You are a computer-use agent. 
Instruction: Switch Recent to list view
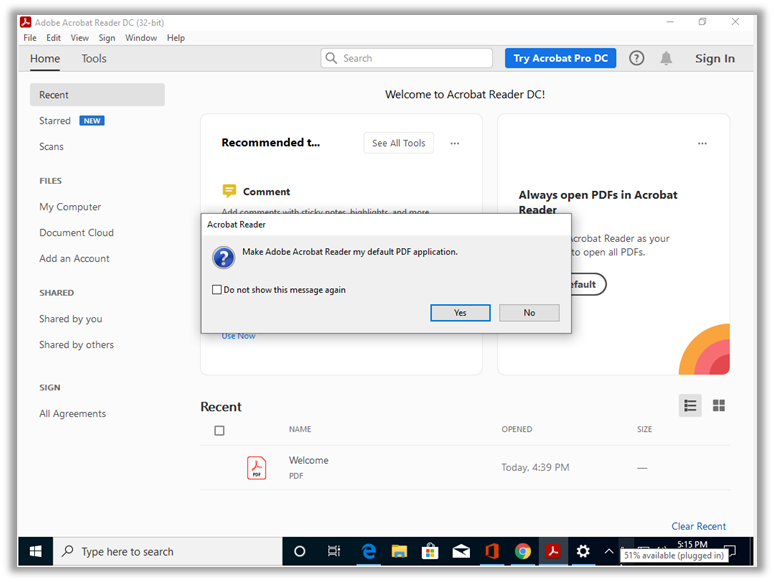pyautogui.click(x=690, y=406)
